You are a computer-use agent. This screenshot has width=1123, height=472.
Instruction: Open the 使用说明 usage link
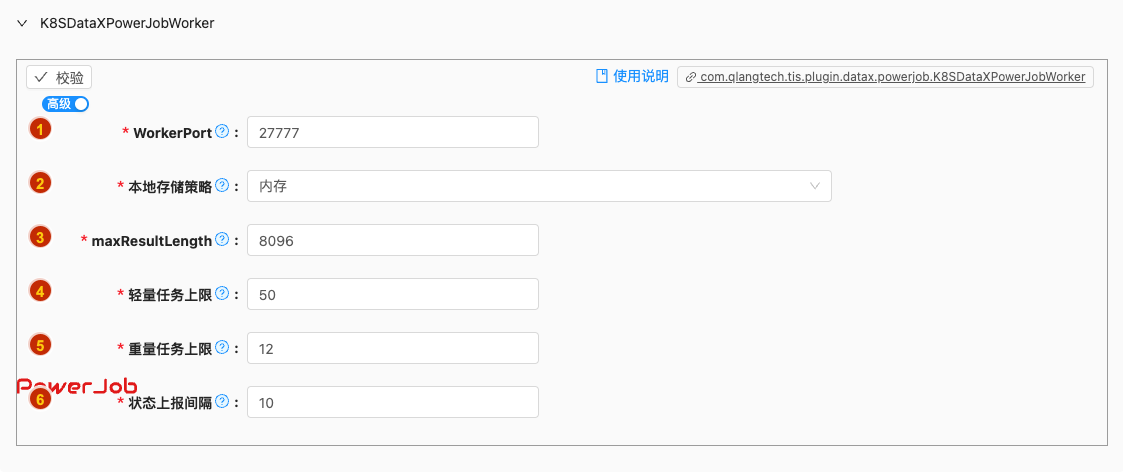(x=640, y=76)
